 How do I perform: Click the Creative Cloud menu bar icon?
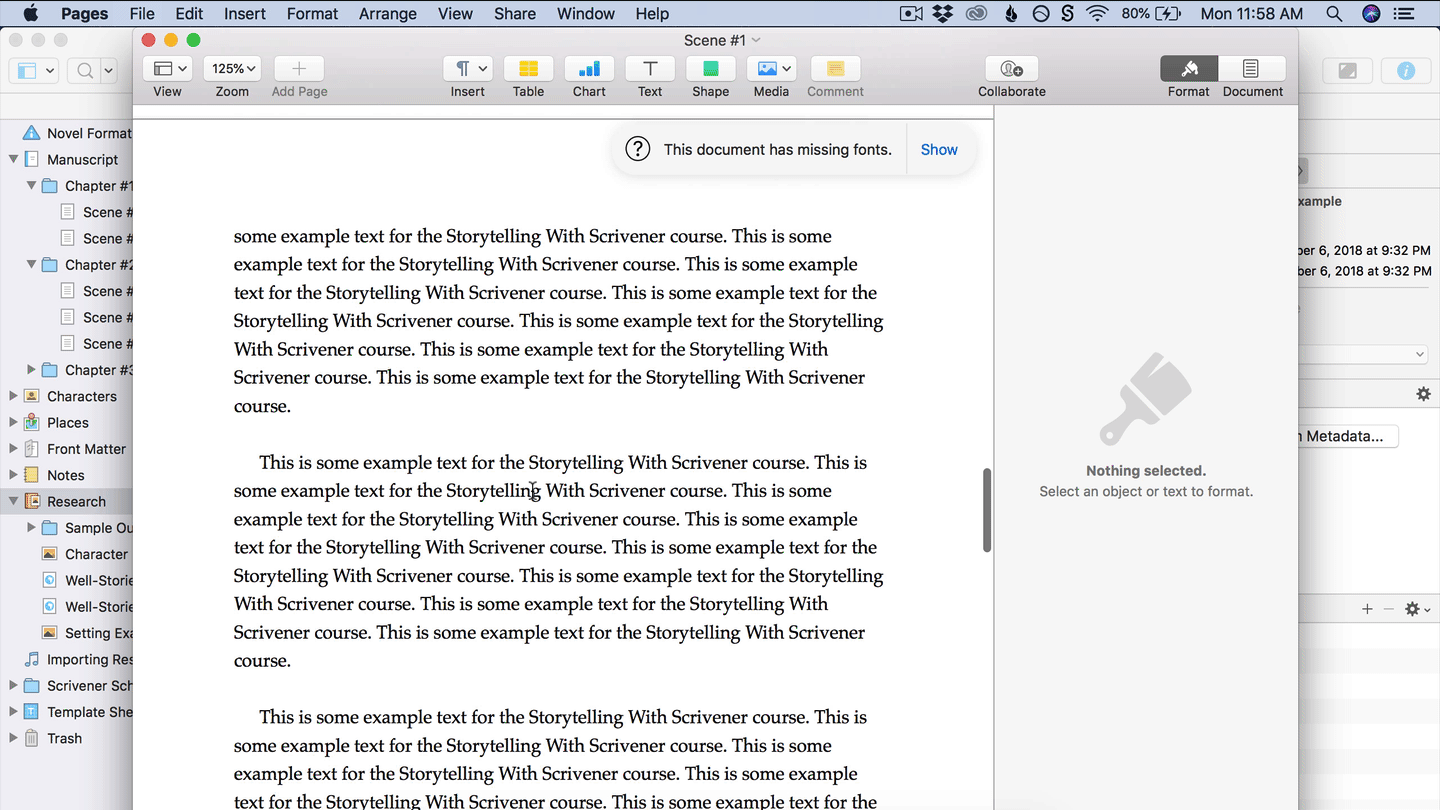tap(976, 14)
